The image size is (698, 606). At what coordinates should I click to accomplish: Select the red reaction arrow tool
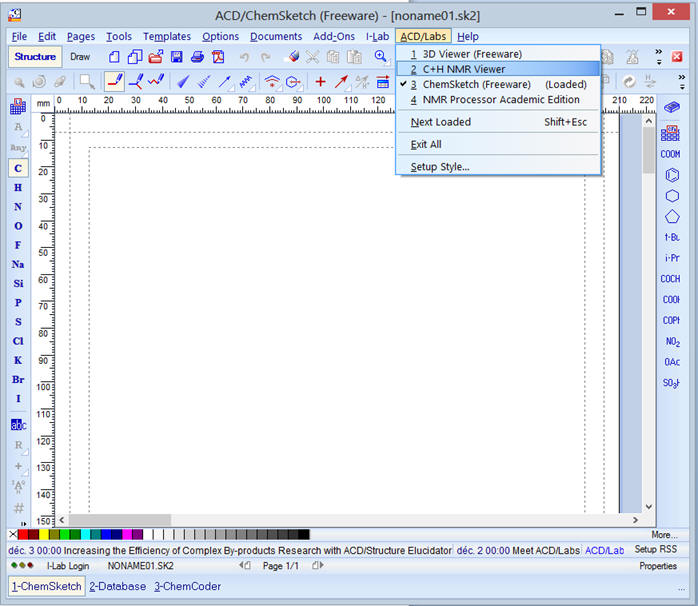[341, 81]
